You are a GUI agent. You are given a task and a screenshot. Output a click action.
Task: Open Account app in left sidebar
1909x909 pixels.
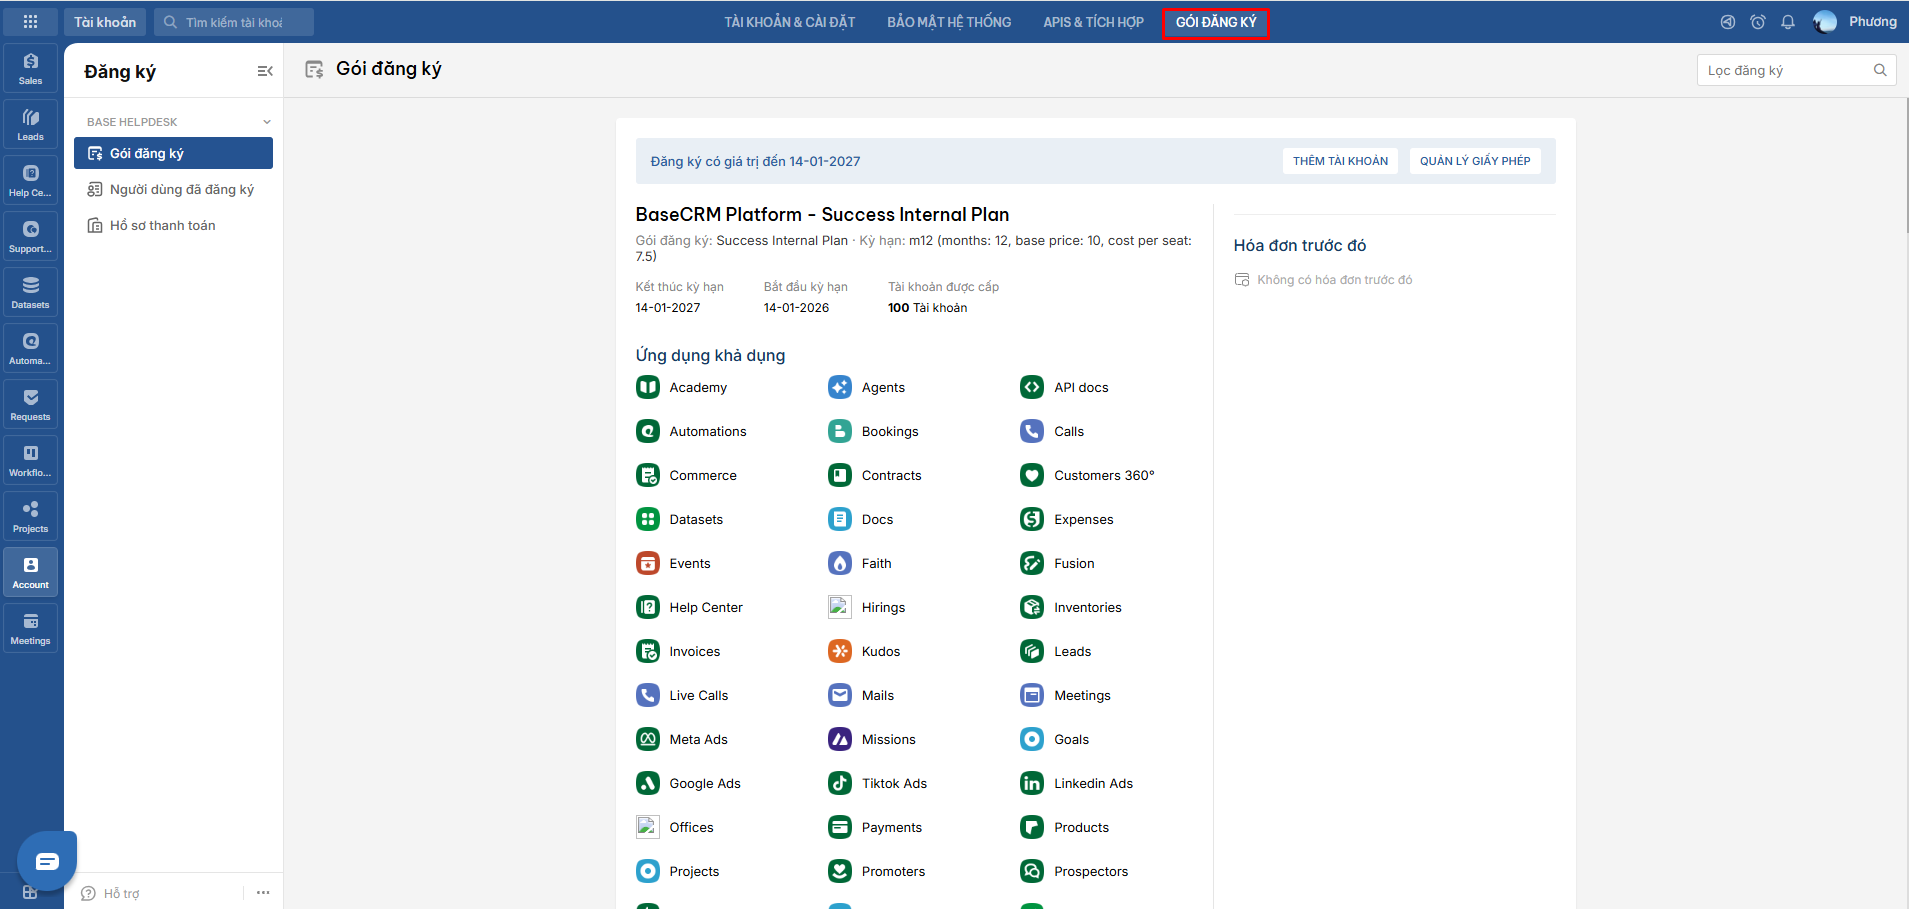tap(31, 572)
